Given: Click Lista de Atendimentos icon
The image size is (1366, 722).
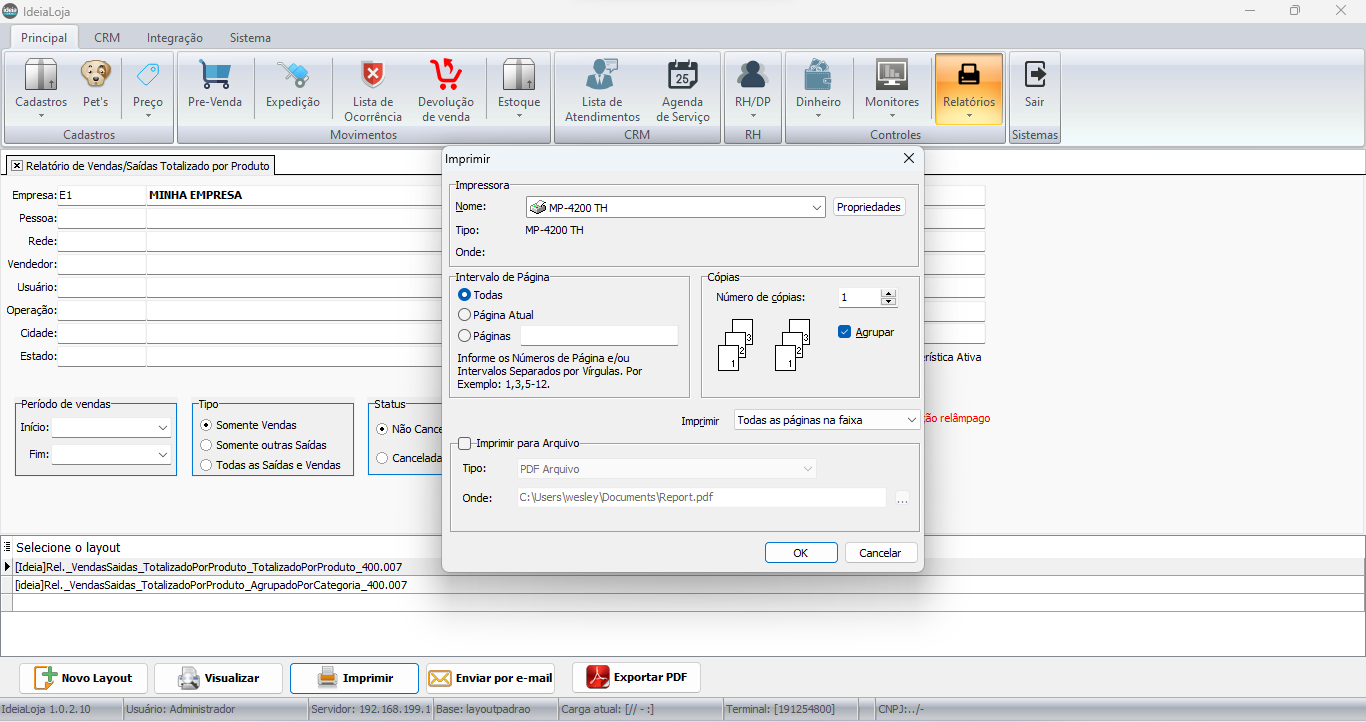Looking at the screenshot, I should point(602,76).
